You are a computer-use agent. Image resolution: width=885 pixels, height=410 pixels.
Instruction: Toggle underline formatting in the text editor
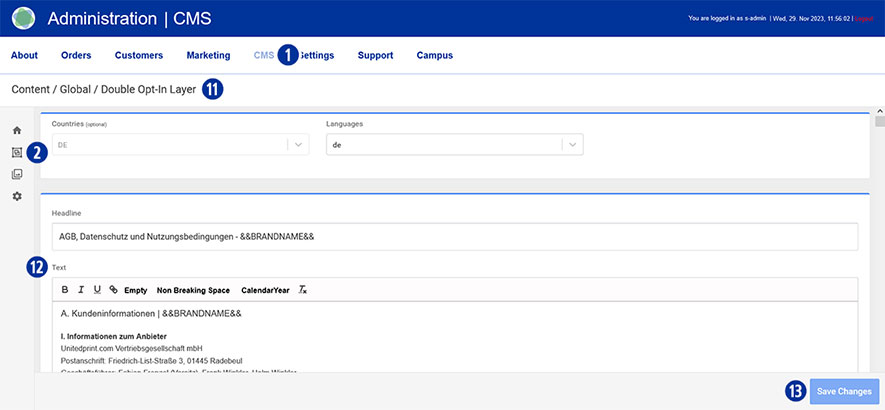[97, 290]
